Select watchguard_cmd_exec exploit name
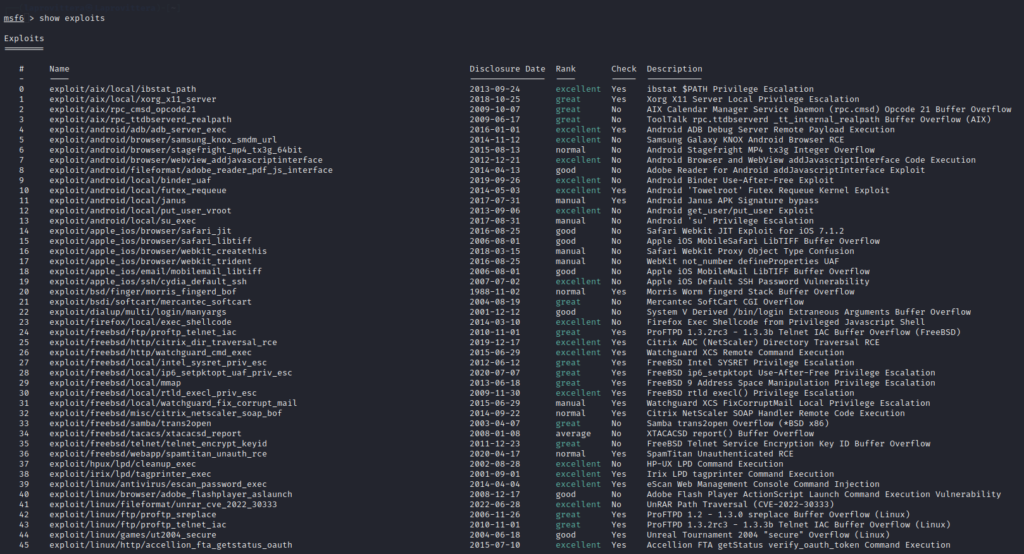Viewport: 1024px width, 554px height. (x=150, y=352)
